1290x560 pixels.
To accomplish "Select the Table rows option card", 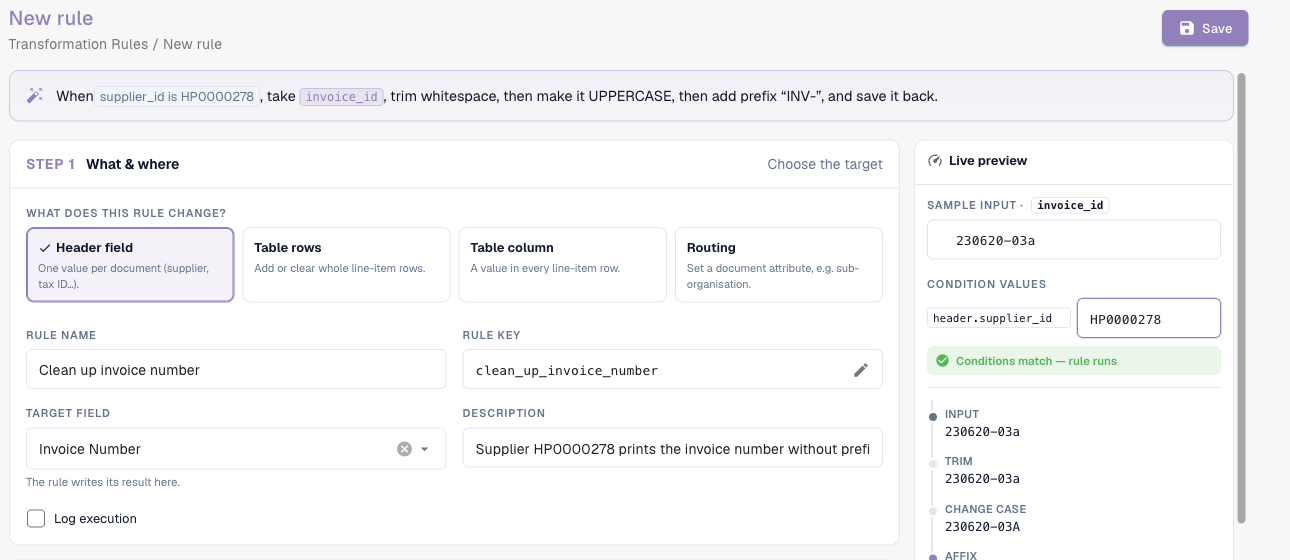I will [x=346, y=265].
